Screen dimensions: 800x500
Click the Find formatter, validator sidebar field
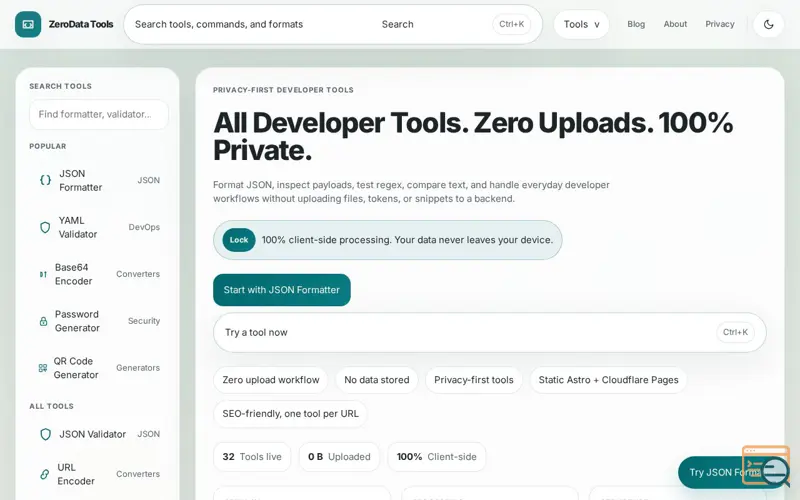pos(99,114)
